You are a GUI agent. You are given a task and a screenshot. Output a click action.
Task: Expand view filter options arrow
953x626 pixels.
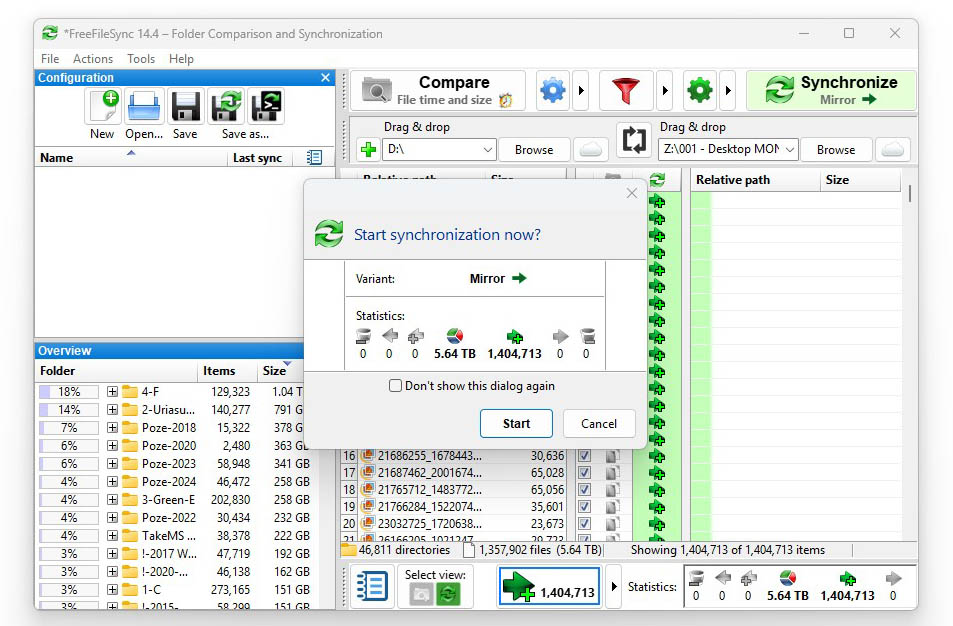tap(613, 586)
